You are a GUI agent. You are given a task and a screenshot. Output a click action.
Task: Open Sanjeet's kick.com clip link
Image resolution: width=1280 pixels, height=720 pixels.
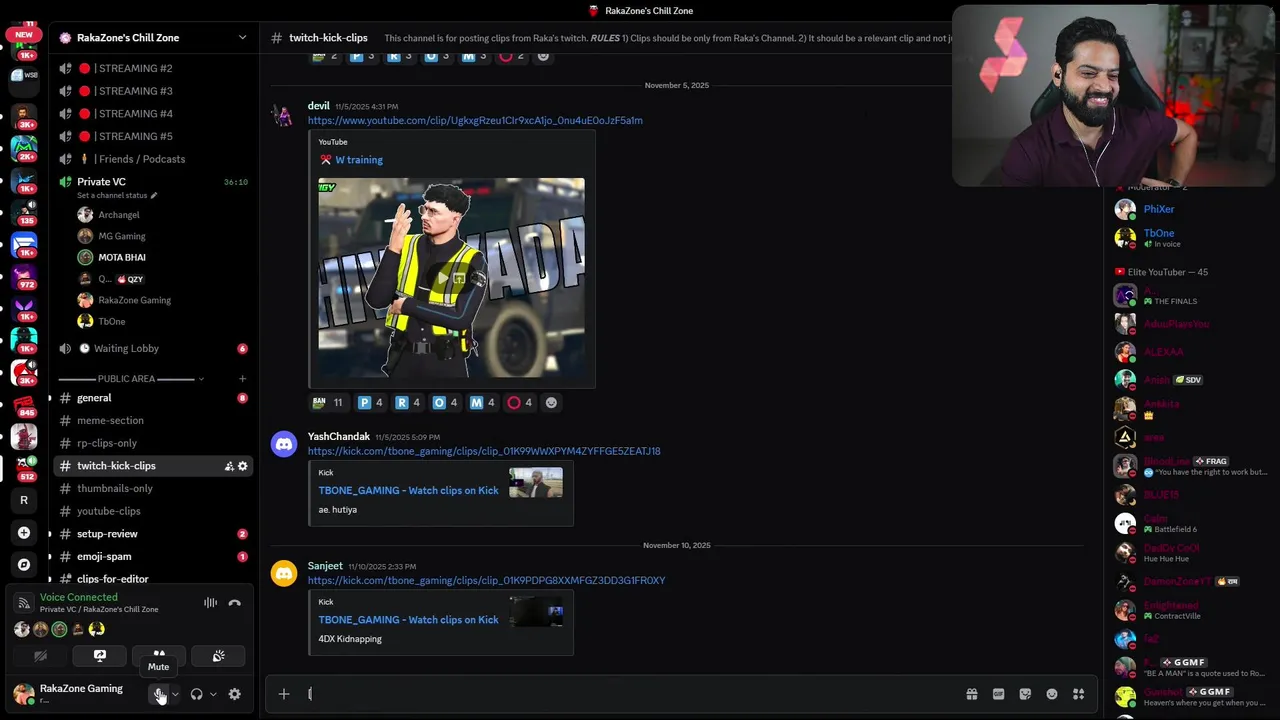[x=486, y=581]
